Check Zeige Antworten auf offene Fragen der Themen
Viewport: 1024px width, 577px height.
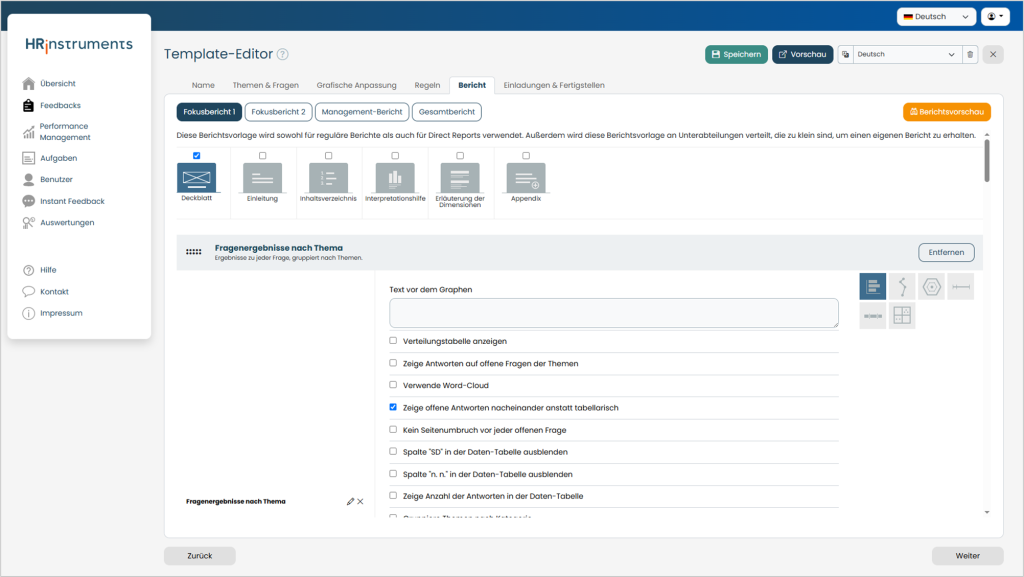[393, 363]
